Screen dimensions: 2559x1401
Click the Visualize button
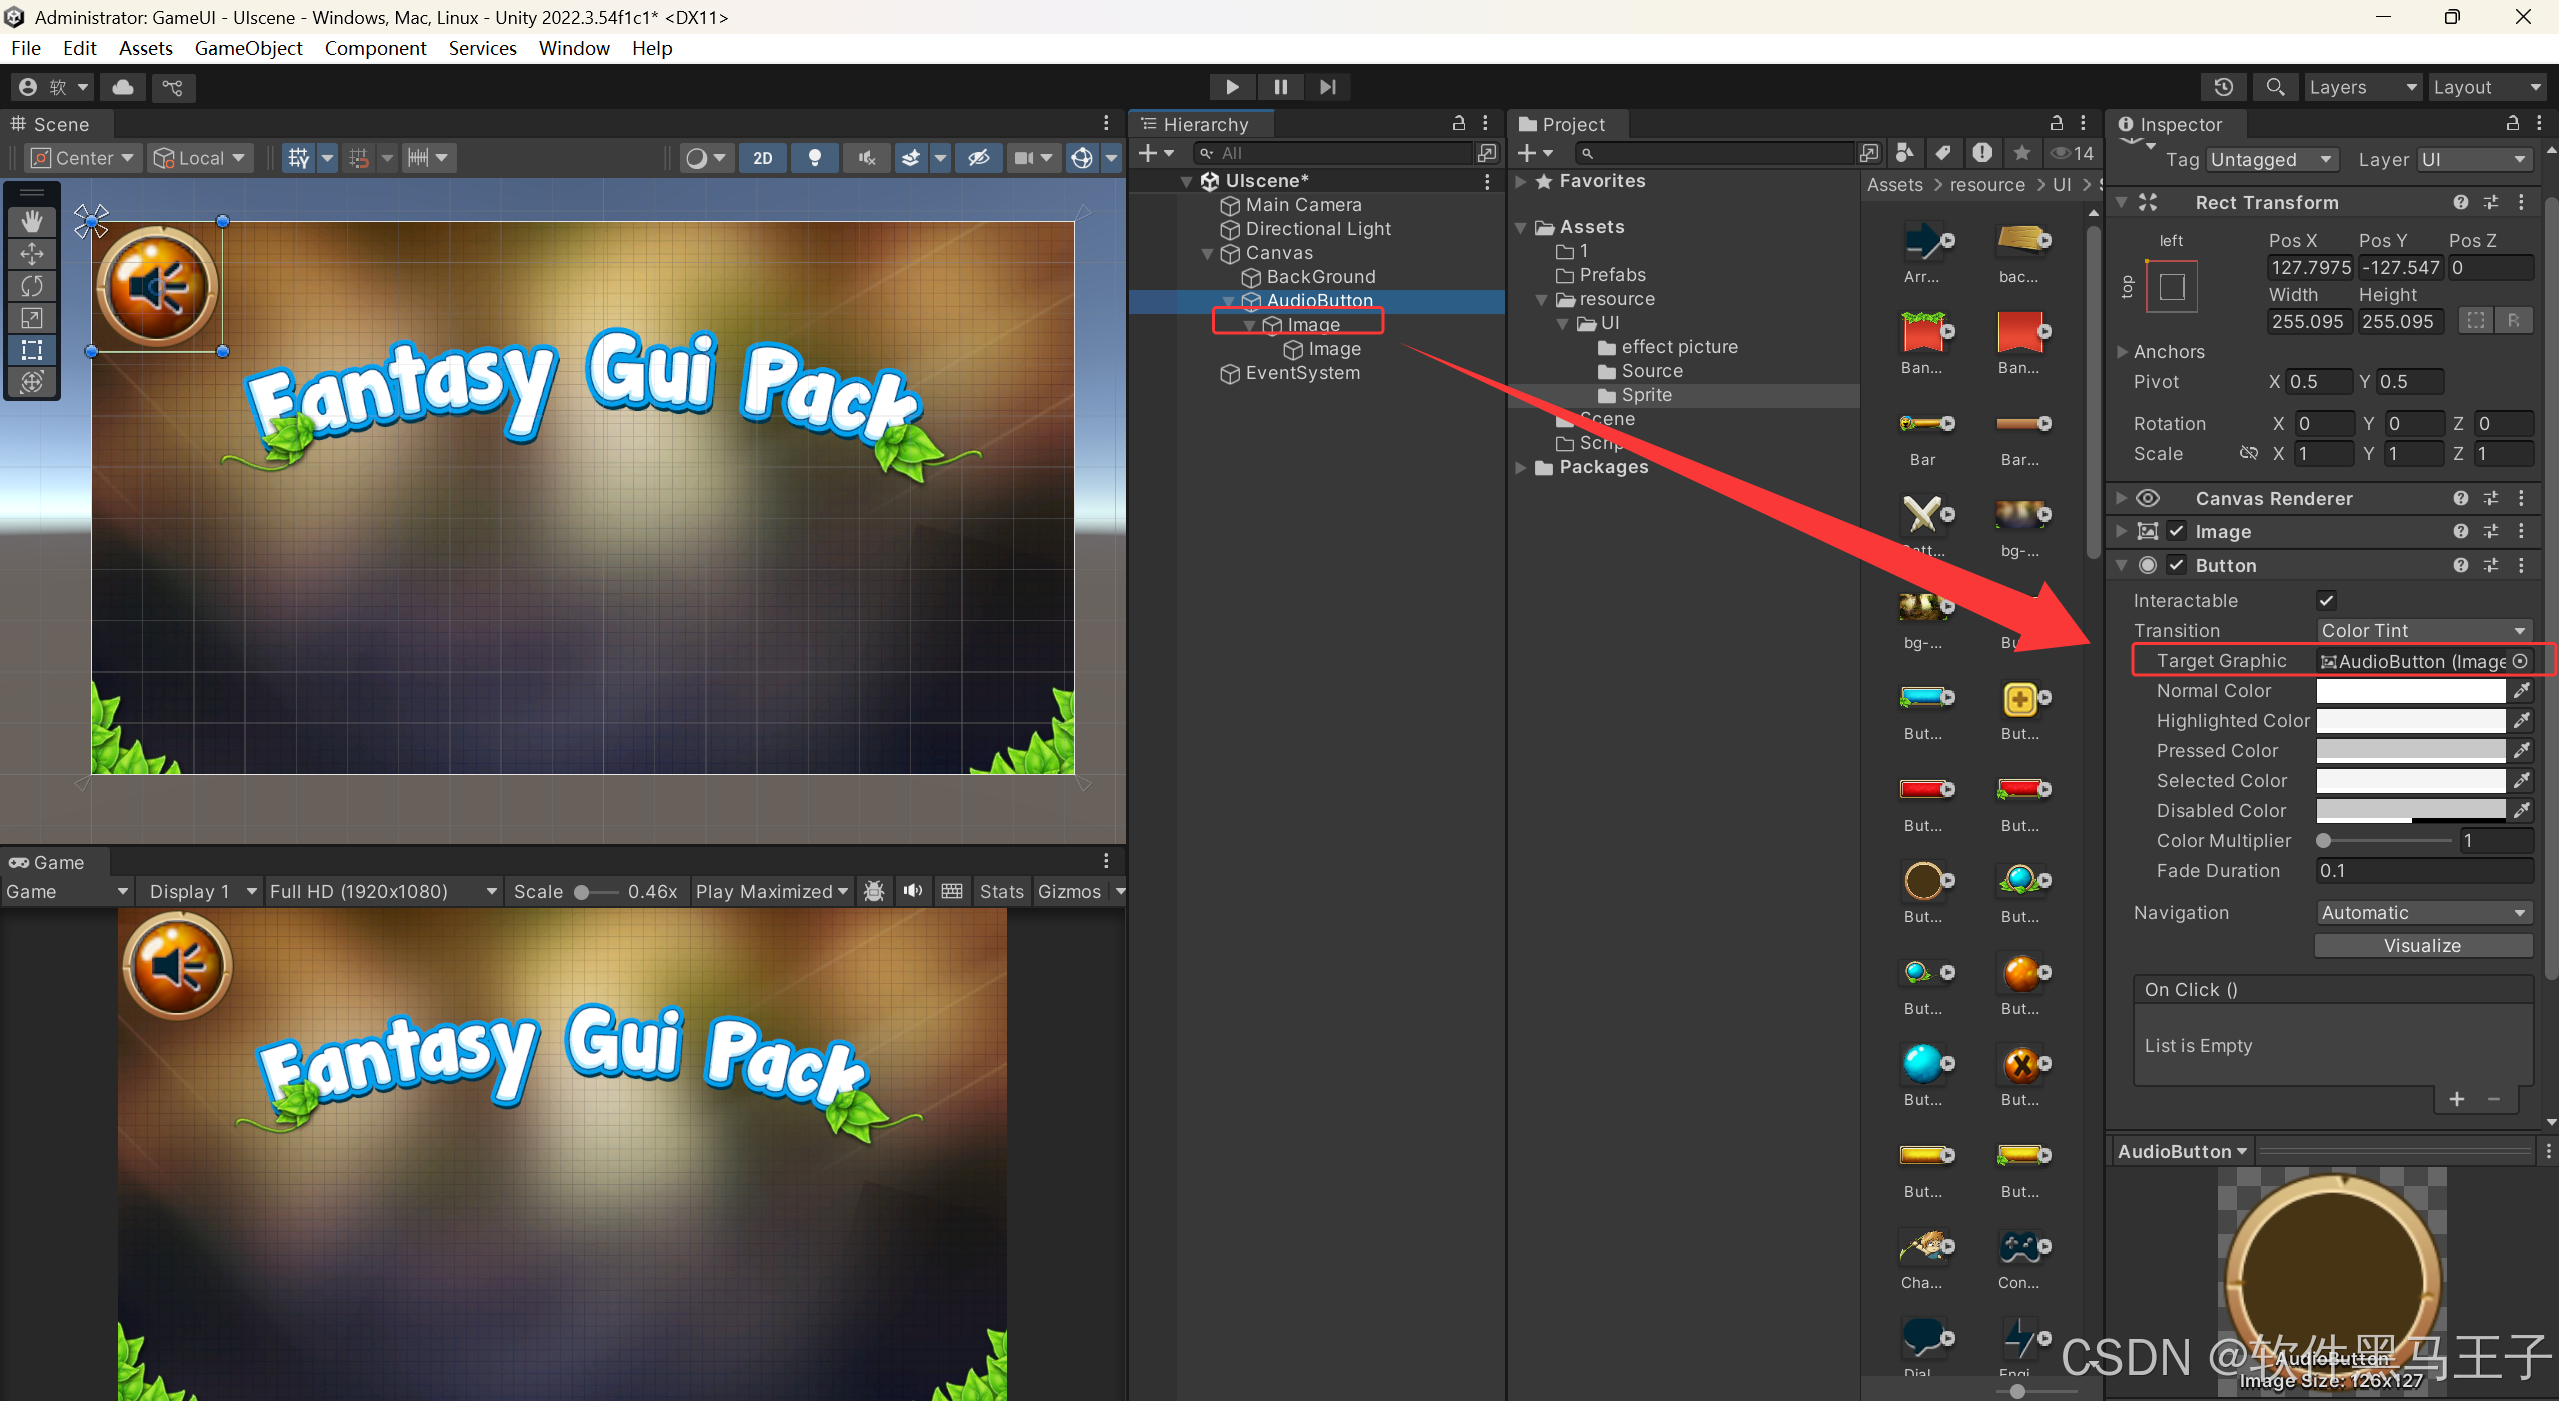click(2422, 945)
